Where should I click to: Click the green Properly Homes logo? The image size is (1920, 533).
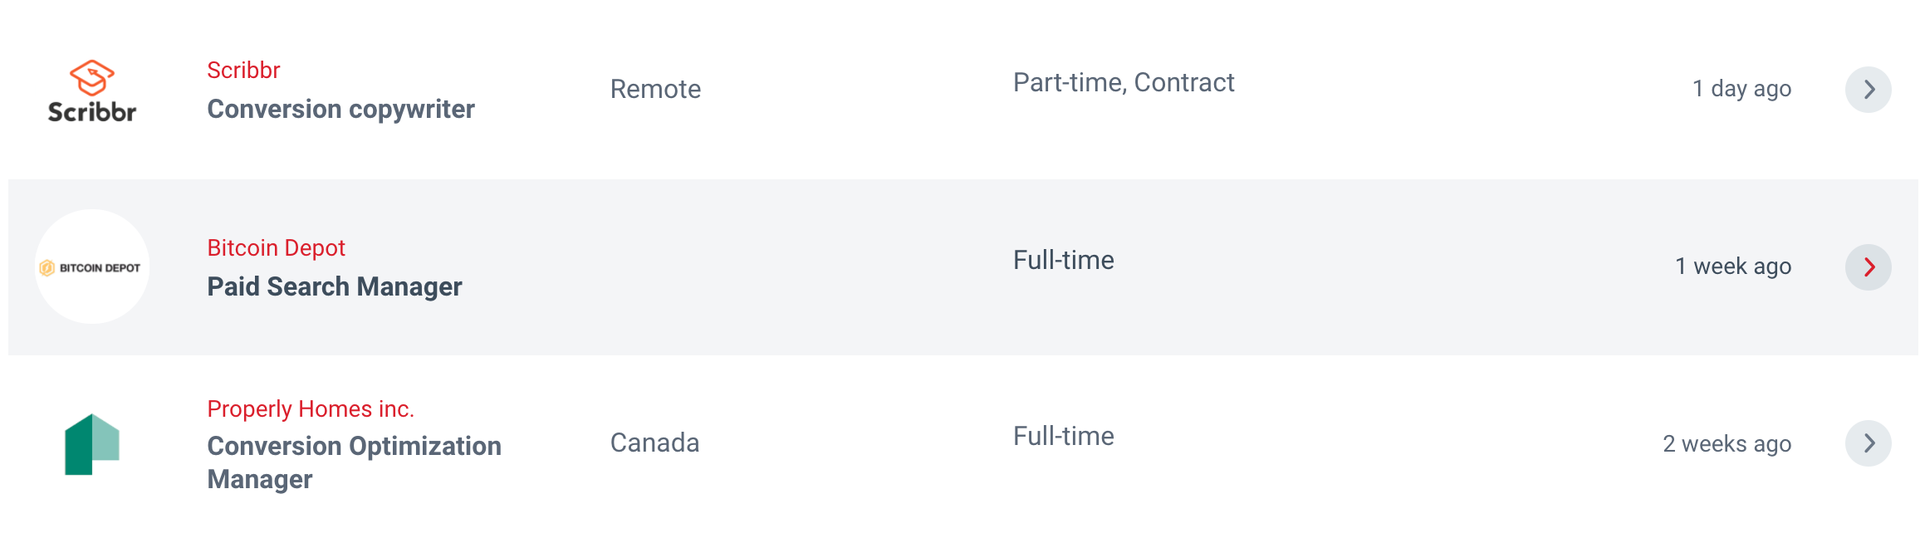92,444
